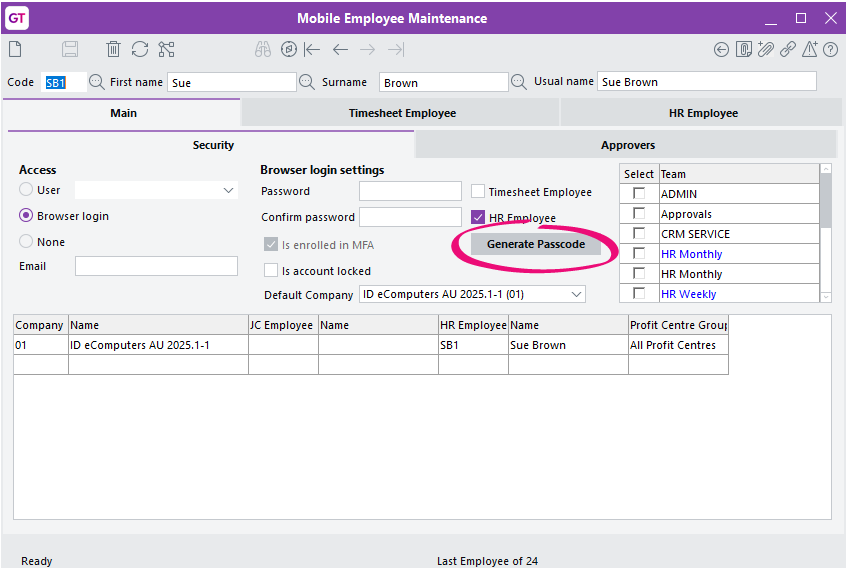Click into the Usual name field
The height and width of the screenshot is (569, 847).
[x=707, y=82]
